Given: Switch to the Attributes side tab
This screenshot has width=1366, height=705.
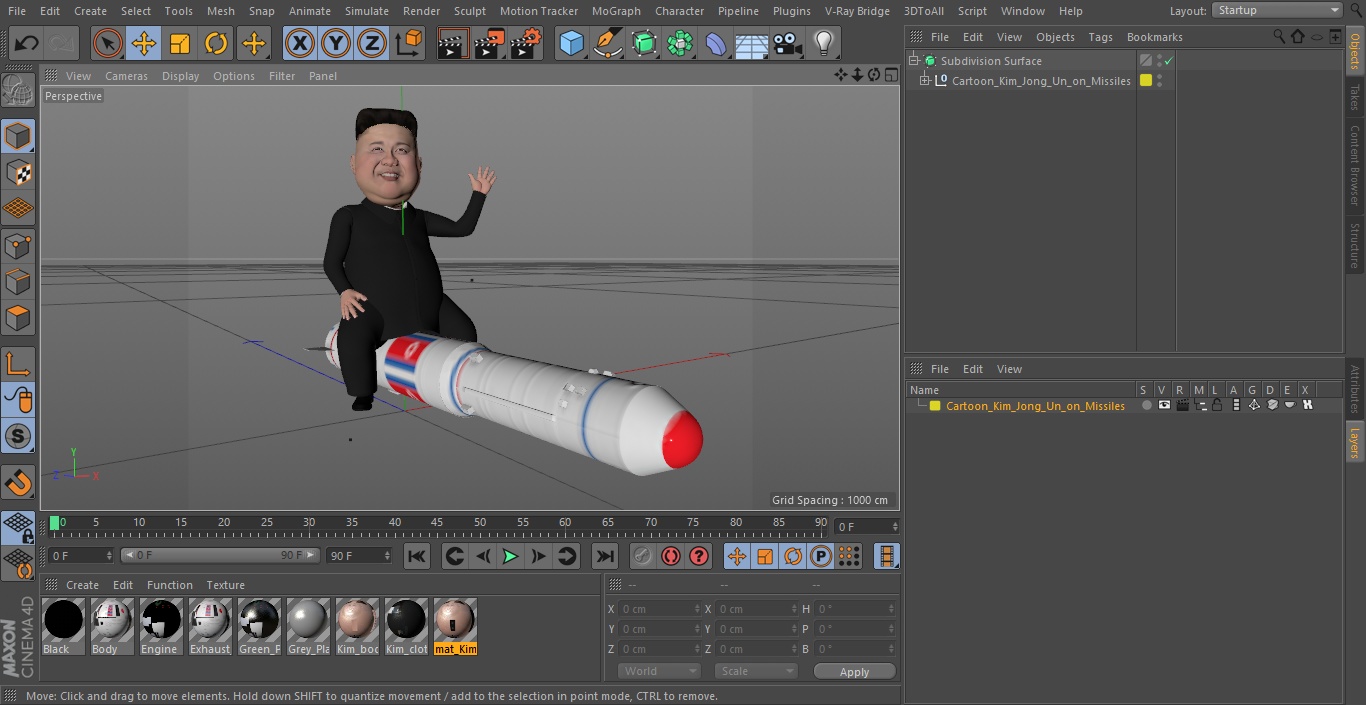Looking at the screenshot, I should (1355, 389).
